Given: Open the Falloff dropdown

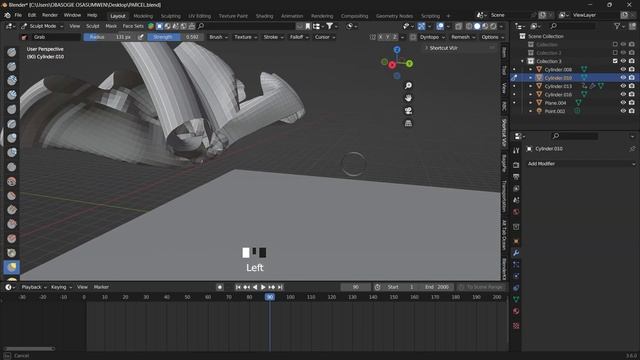Looking at the screenshot, I should pyautogui.click(x=299, y=37).
